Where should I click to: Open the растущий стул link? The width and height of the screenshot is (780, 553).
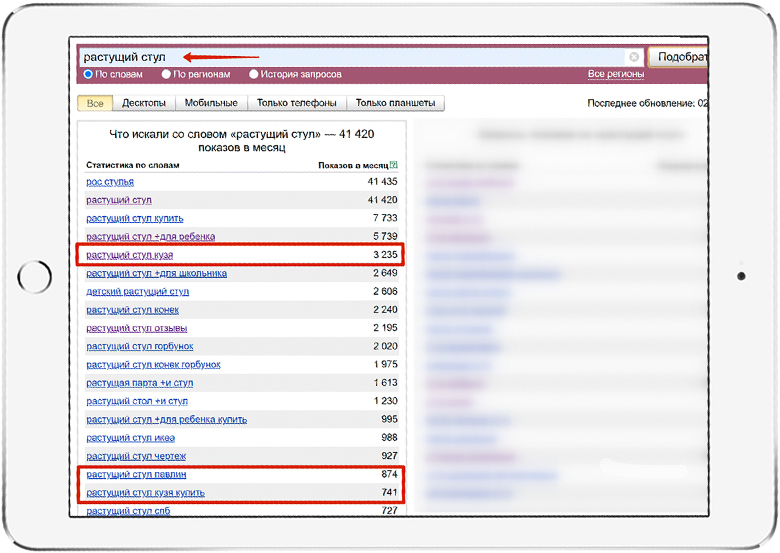pos(119,200)
